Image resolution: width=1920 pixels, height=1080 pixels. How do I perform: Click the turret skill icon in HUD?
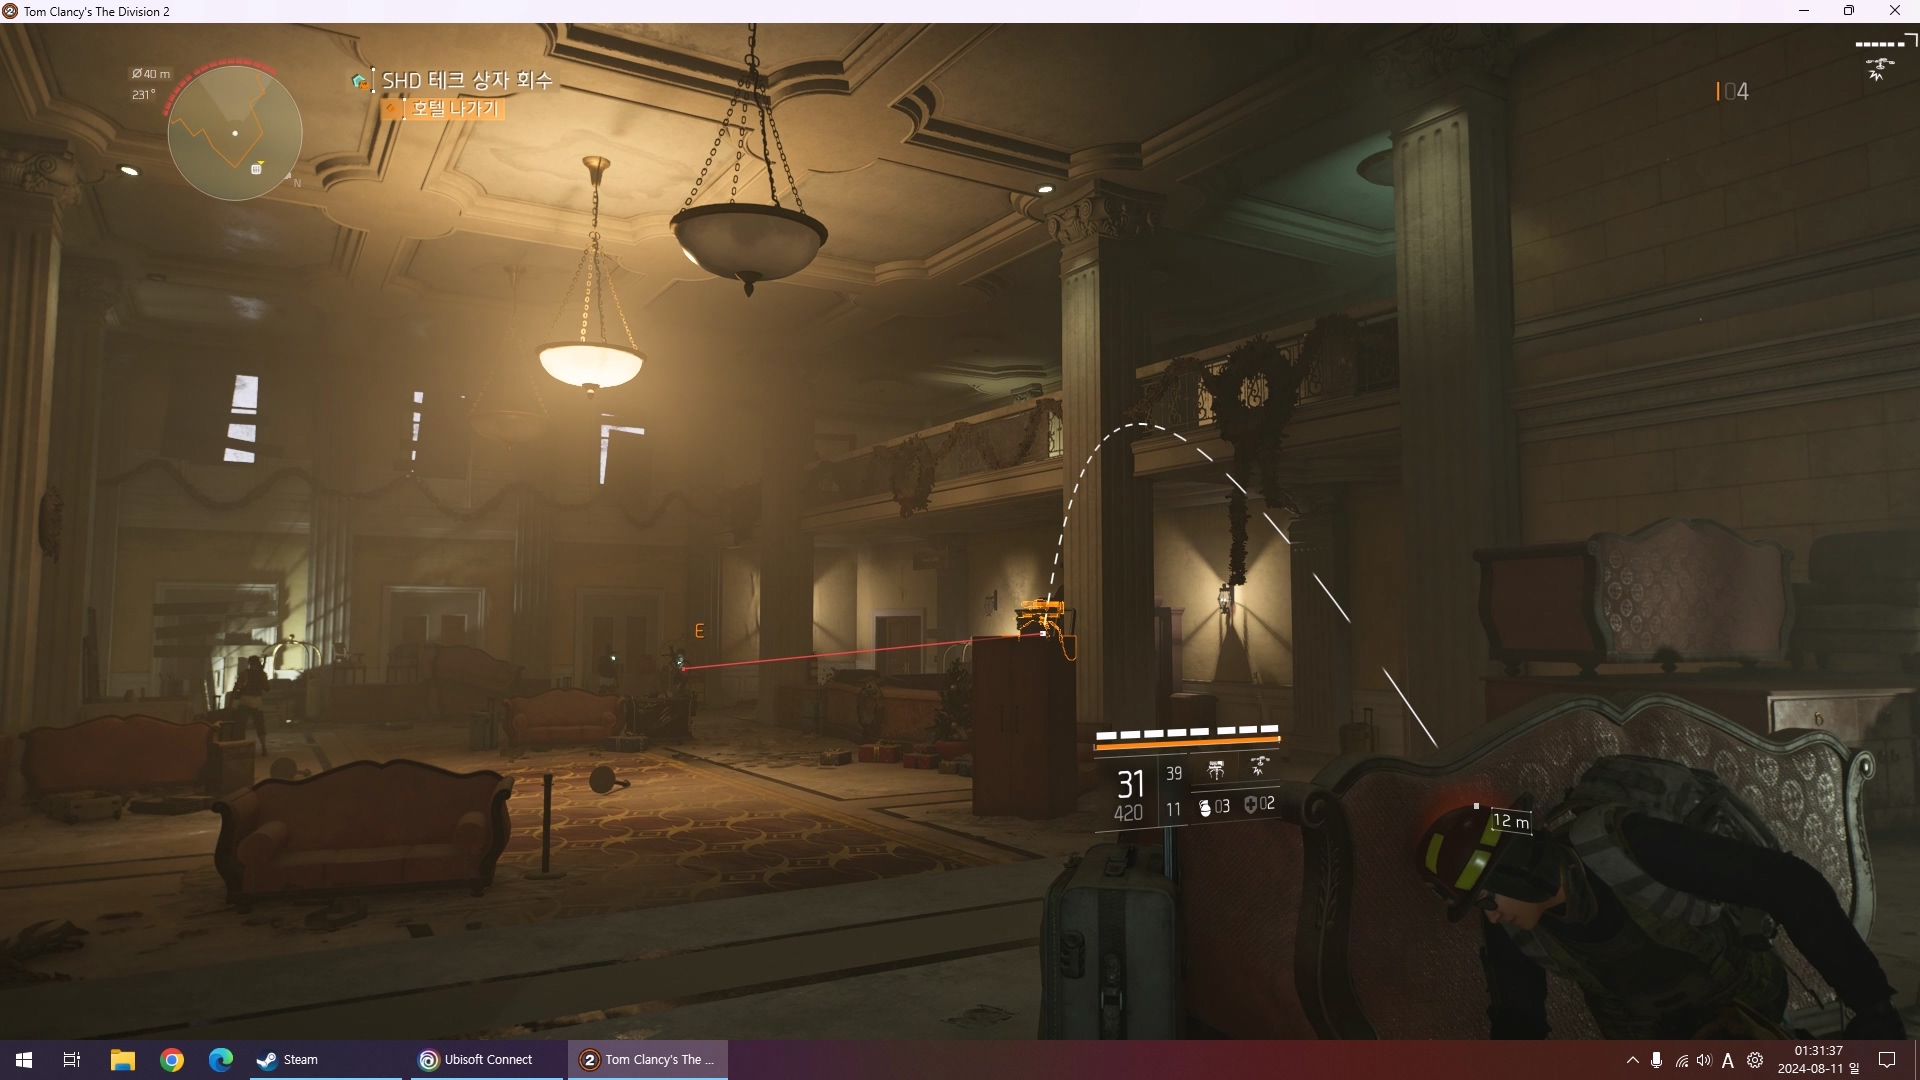[1216, 769]
